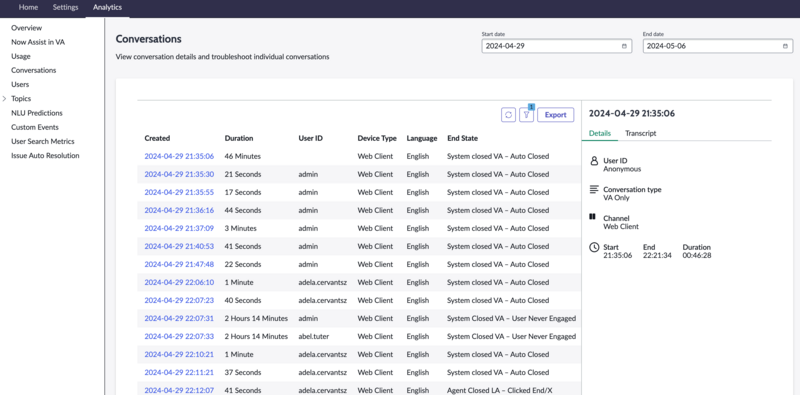Click the End State column header
The image size is (800, 395).
click(462, 138)
